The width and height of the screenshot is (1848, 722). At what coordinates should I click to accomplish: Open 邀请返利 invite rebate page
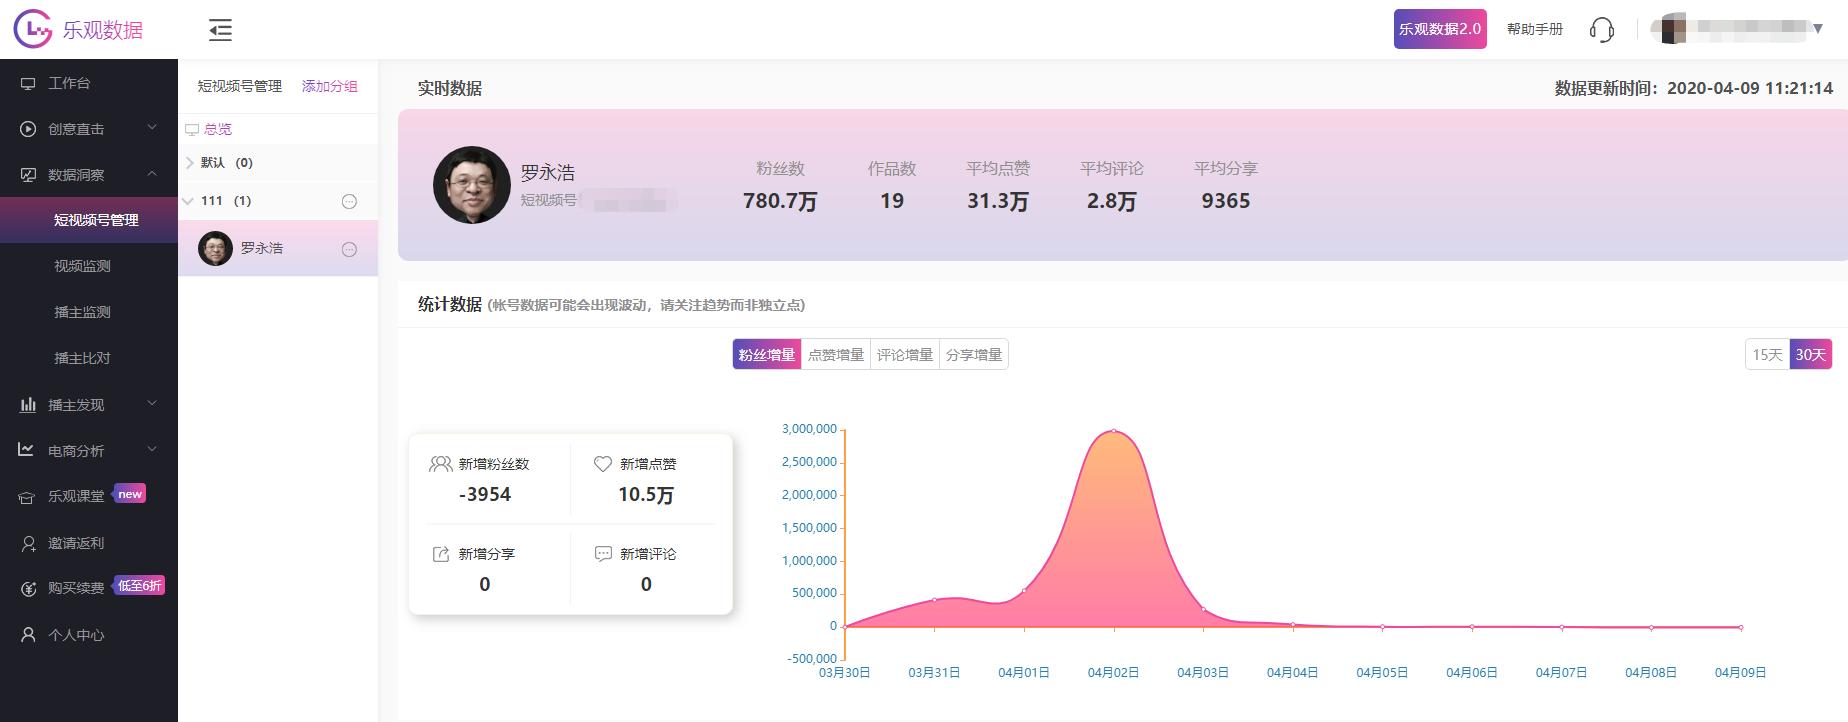tap(76, 543)
